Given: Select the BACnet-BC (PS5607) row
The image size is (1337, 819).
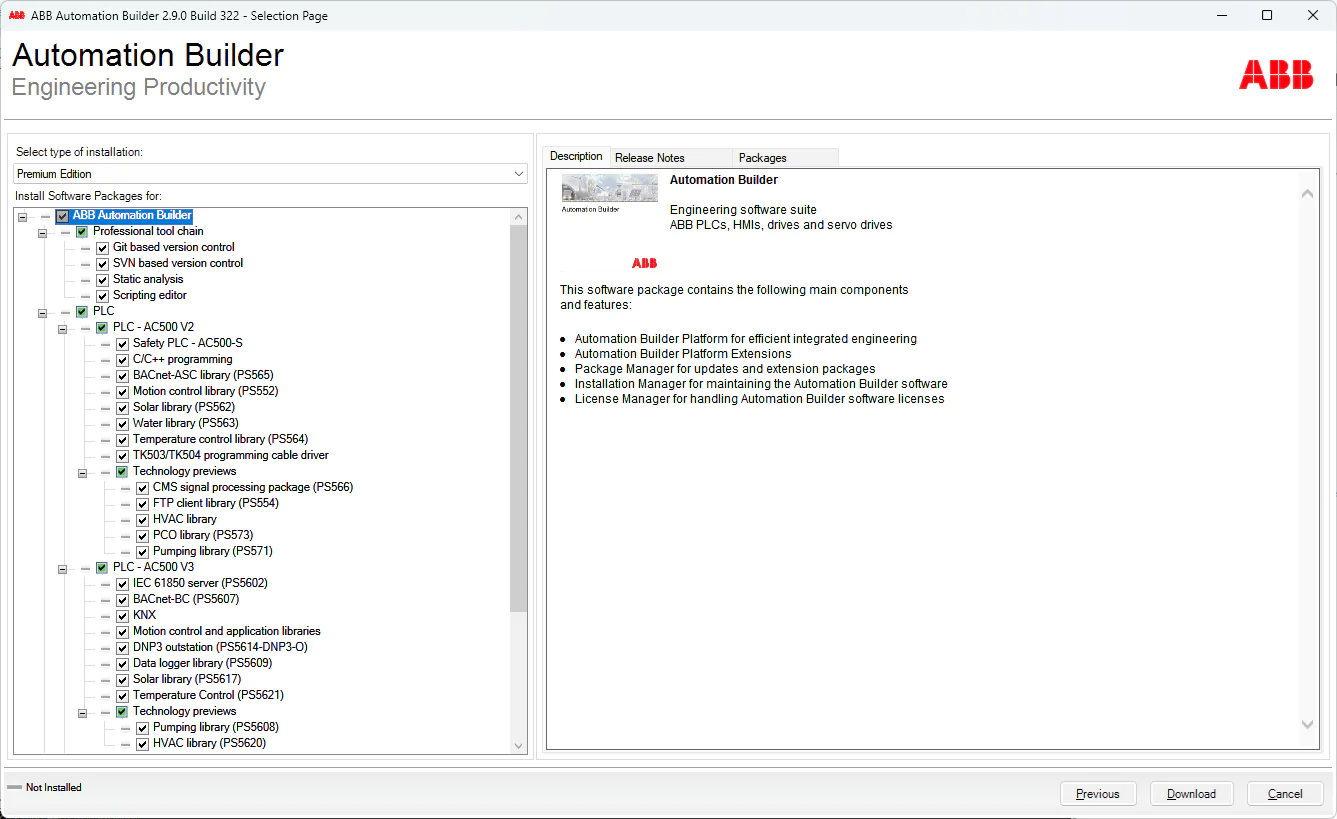Looking at the screenshot, I should 186,599.
